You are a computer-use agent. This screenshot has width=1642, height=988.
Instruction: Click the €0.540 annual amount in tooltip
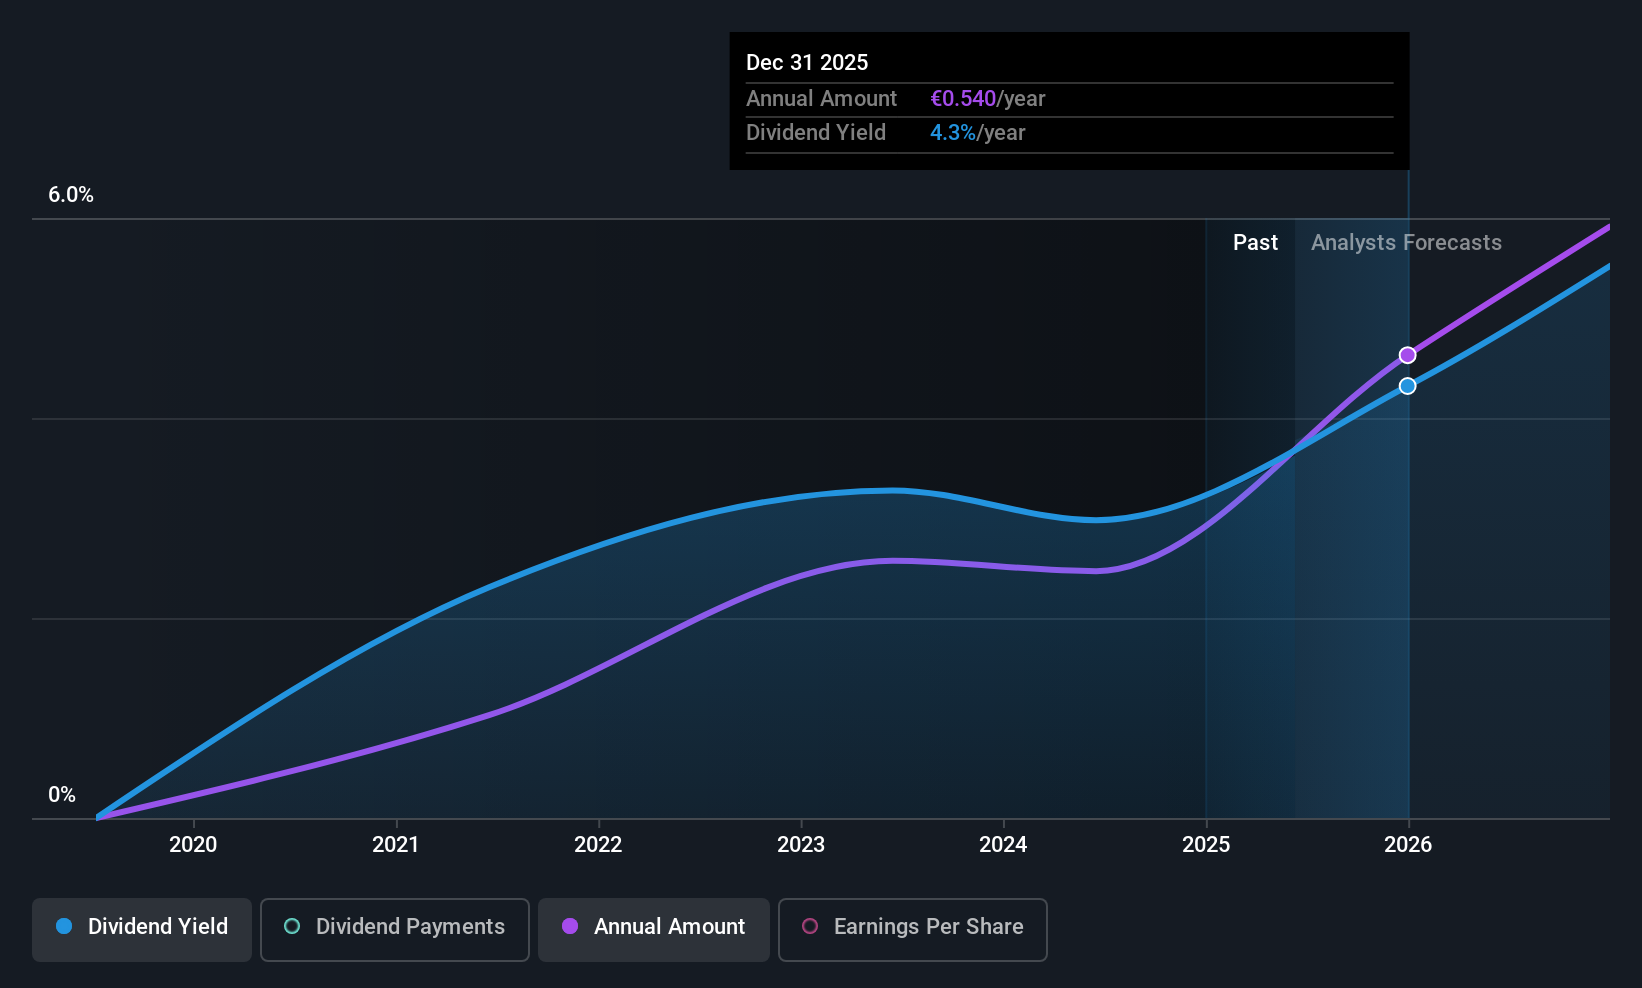pos(963,99)
